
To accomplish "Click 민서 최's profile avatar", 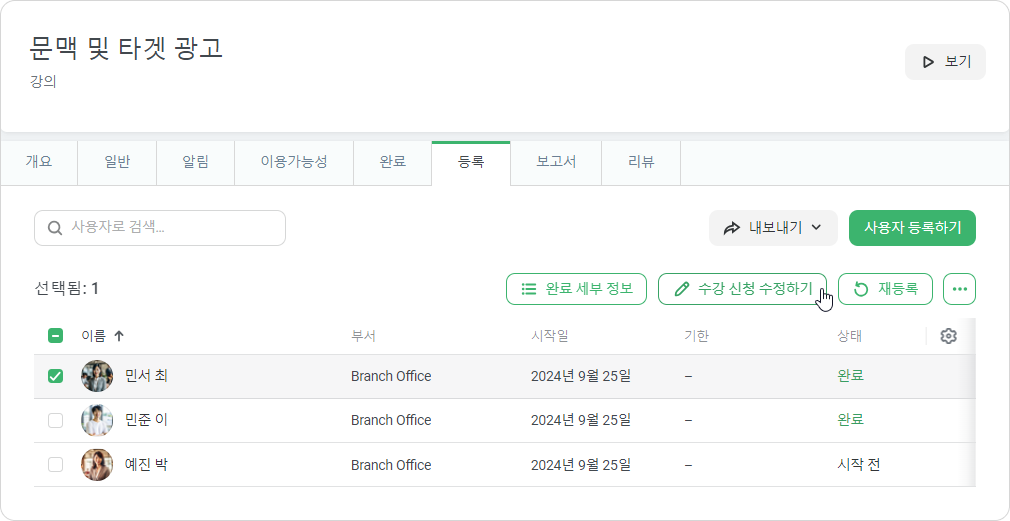I will pyautogui.click(x=97, y=376).
